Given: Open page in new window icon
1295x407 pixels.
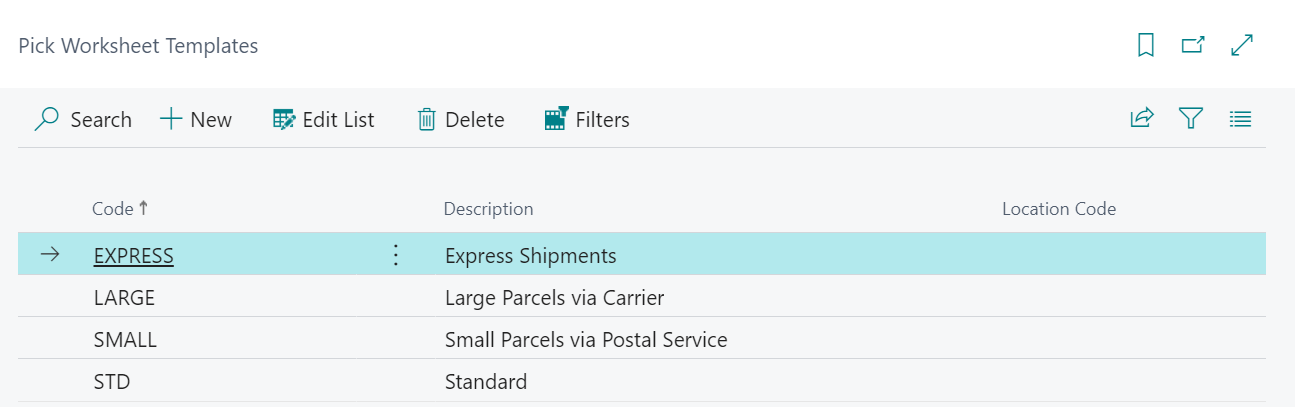Looking at the screenshot, I should coord(1193,45).
